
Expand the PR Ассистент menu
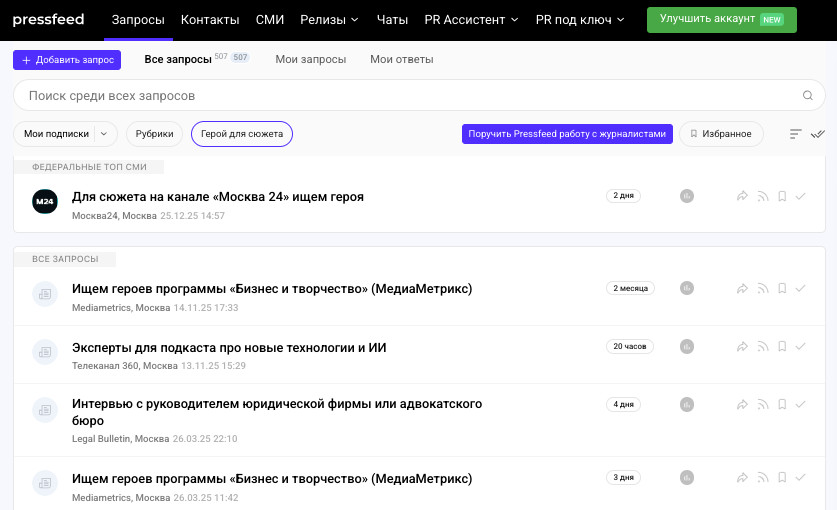coord(471,20)
